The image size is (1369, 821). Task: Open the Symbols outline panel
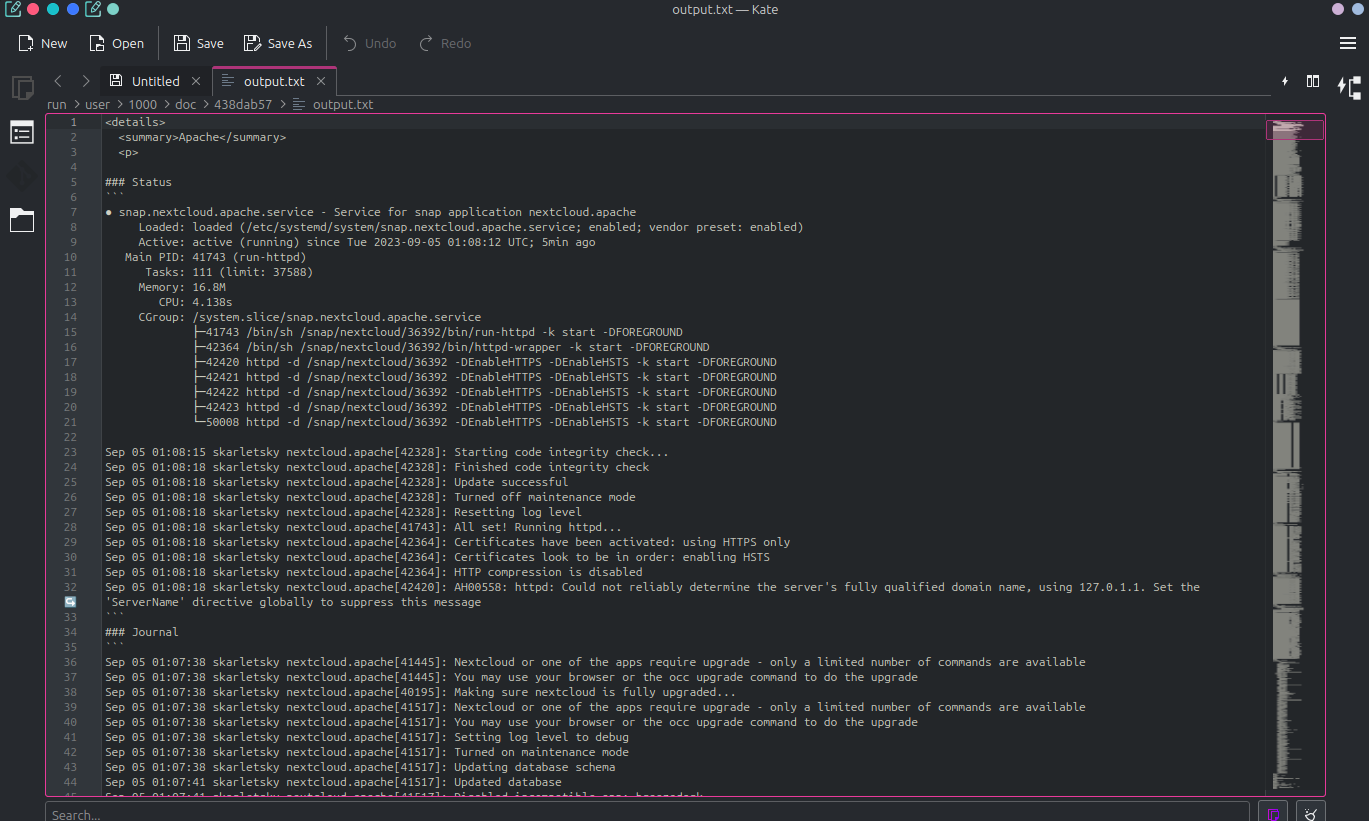(x=22, y=131)
